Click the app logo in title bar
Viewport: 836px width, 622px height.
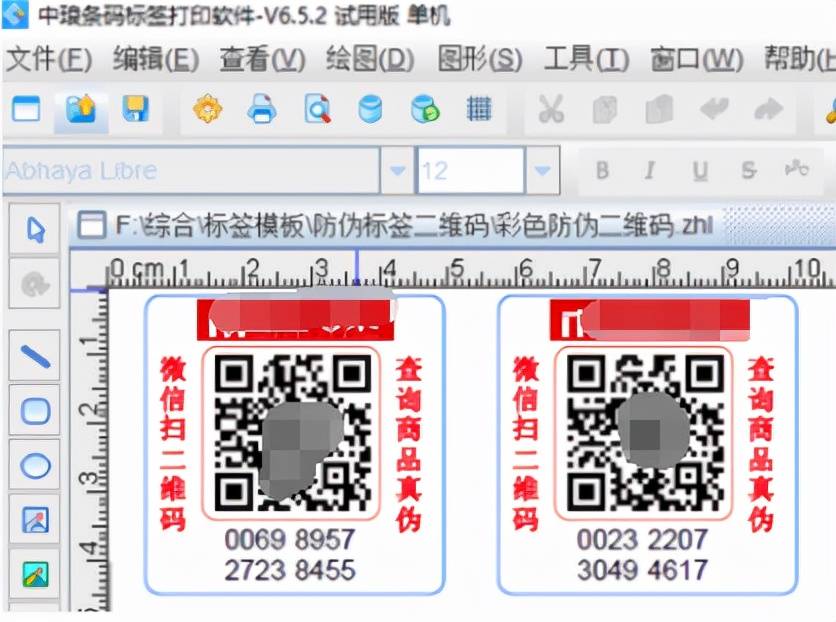(15, 14)
